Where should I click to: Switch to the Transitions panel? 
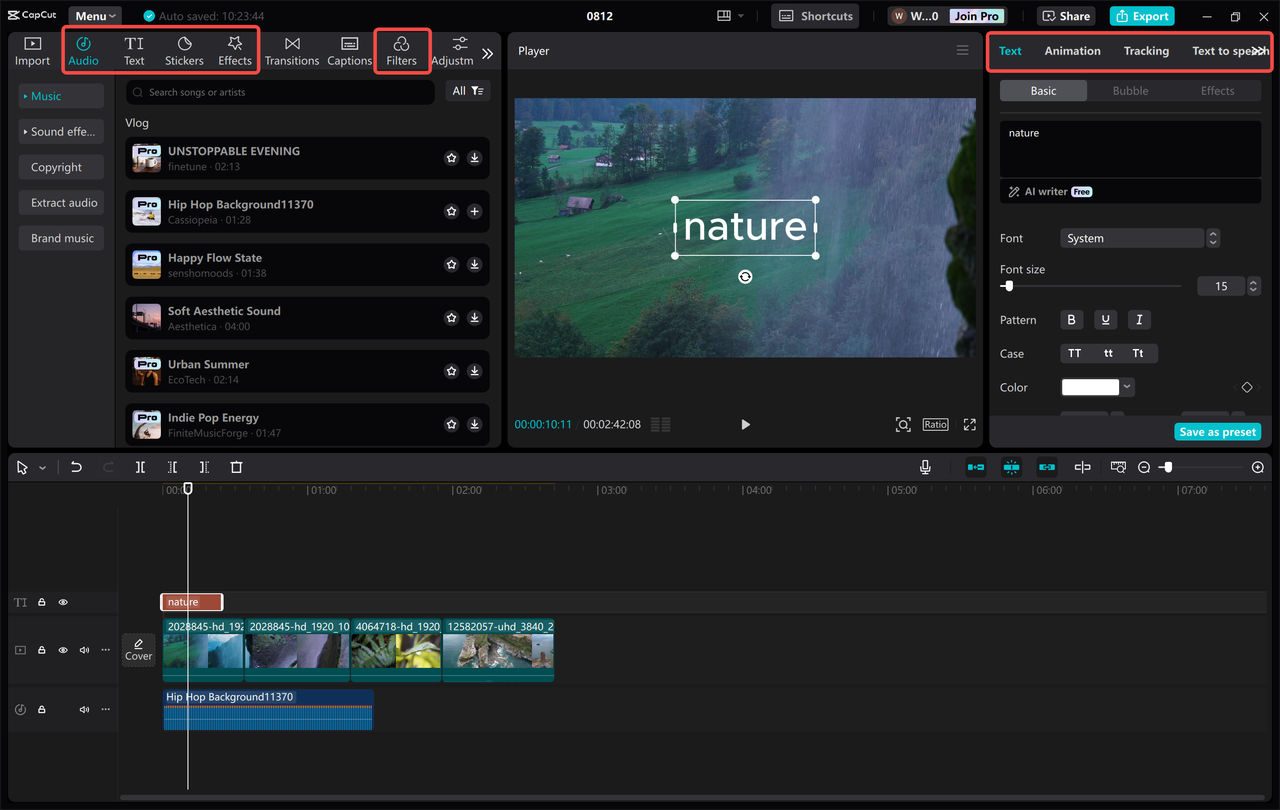pyautogui.click(x=292, y=50)
